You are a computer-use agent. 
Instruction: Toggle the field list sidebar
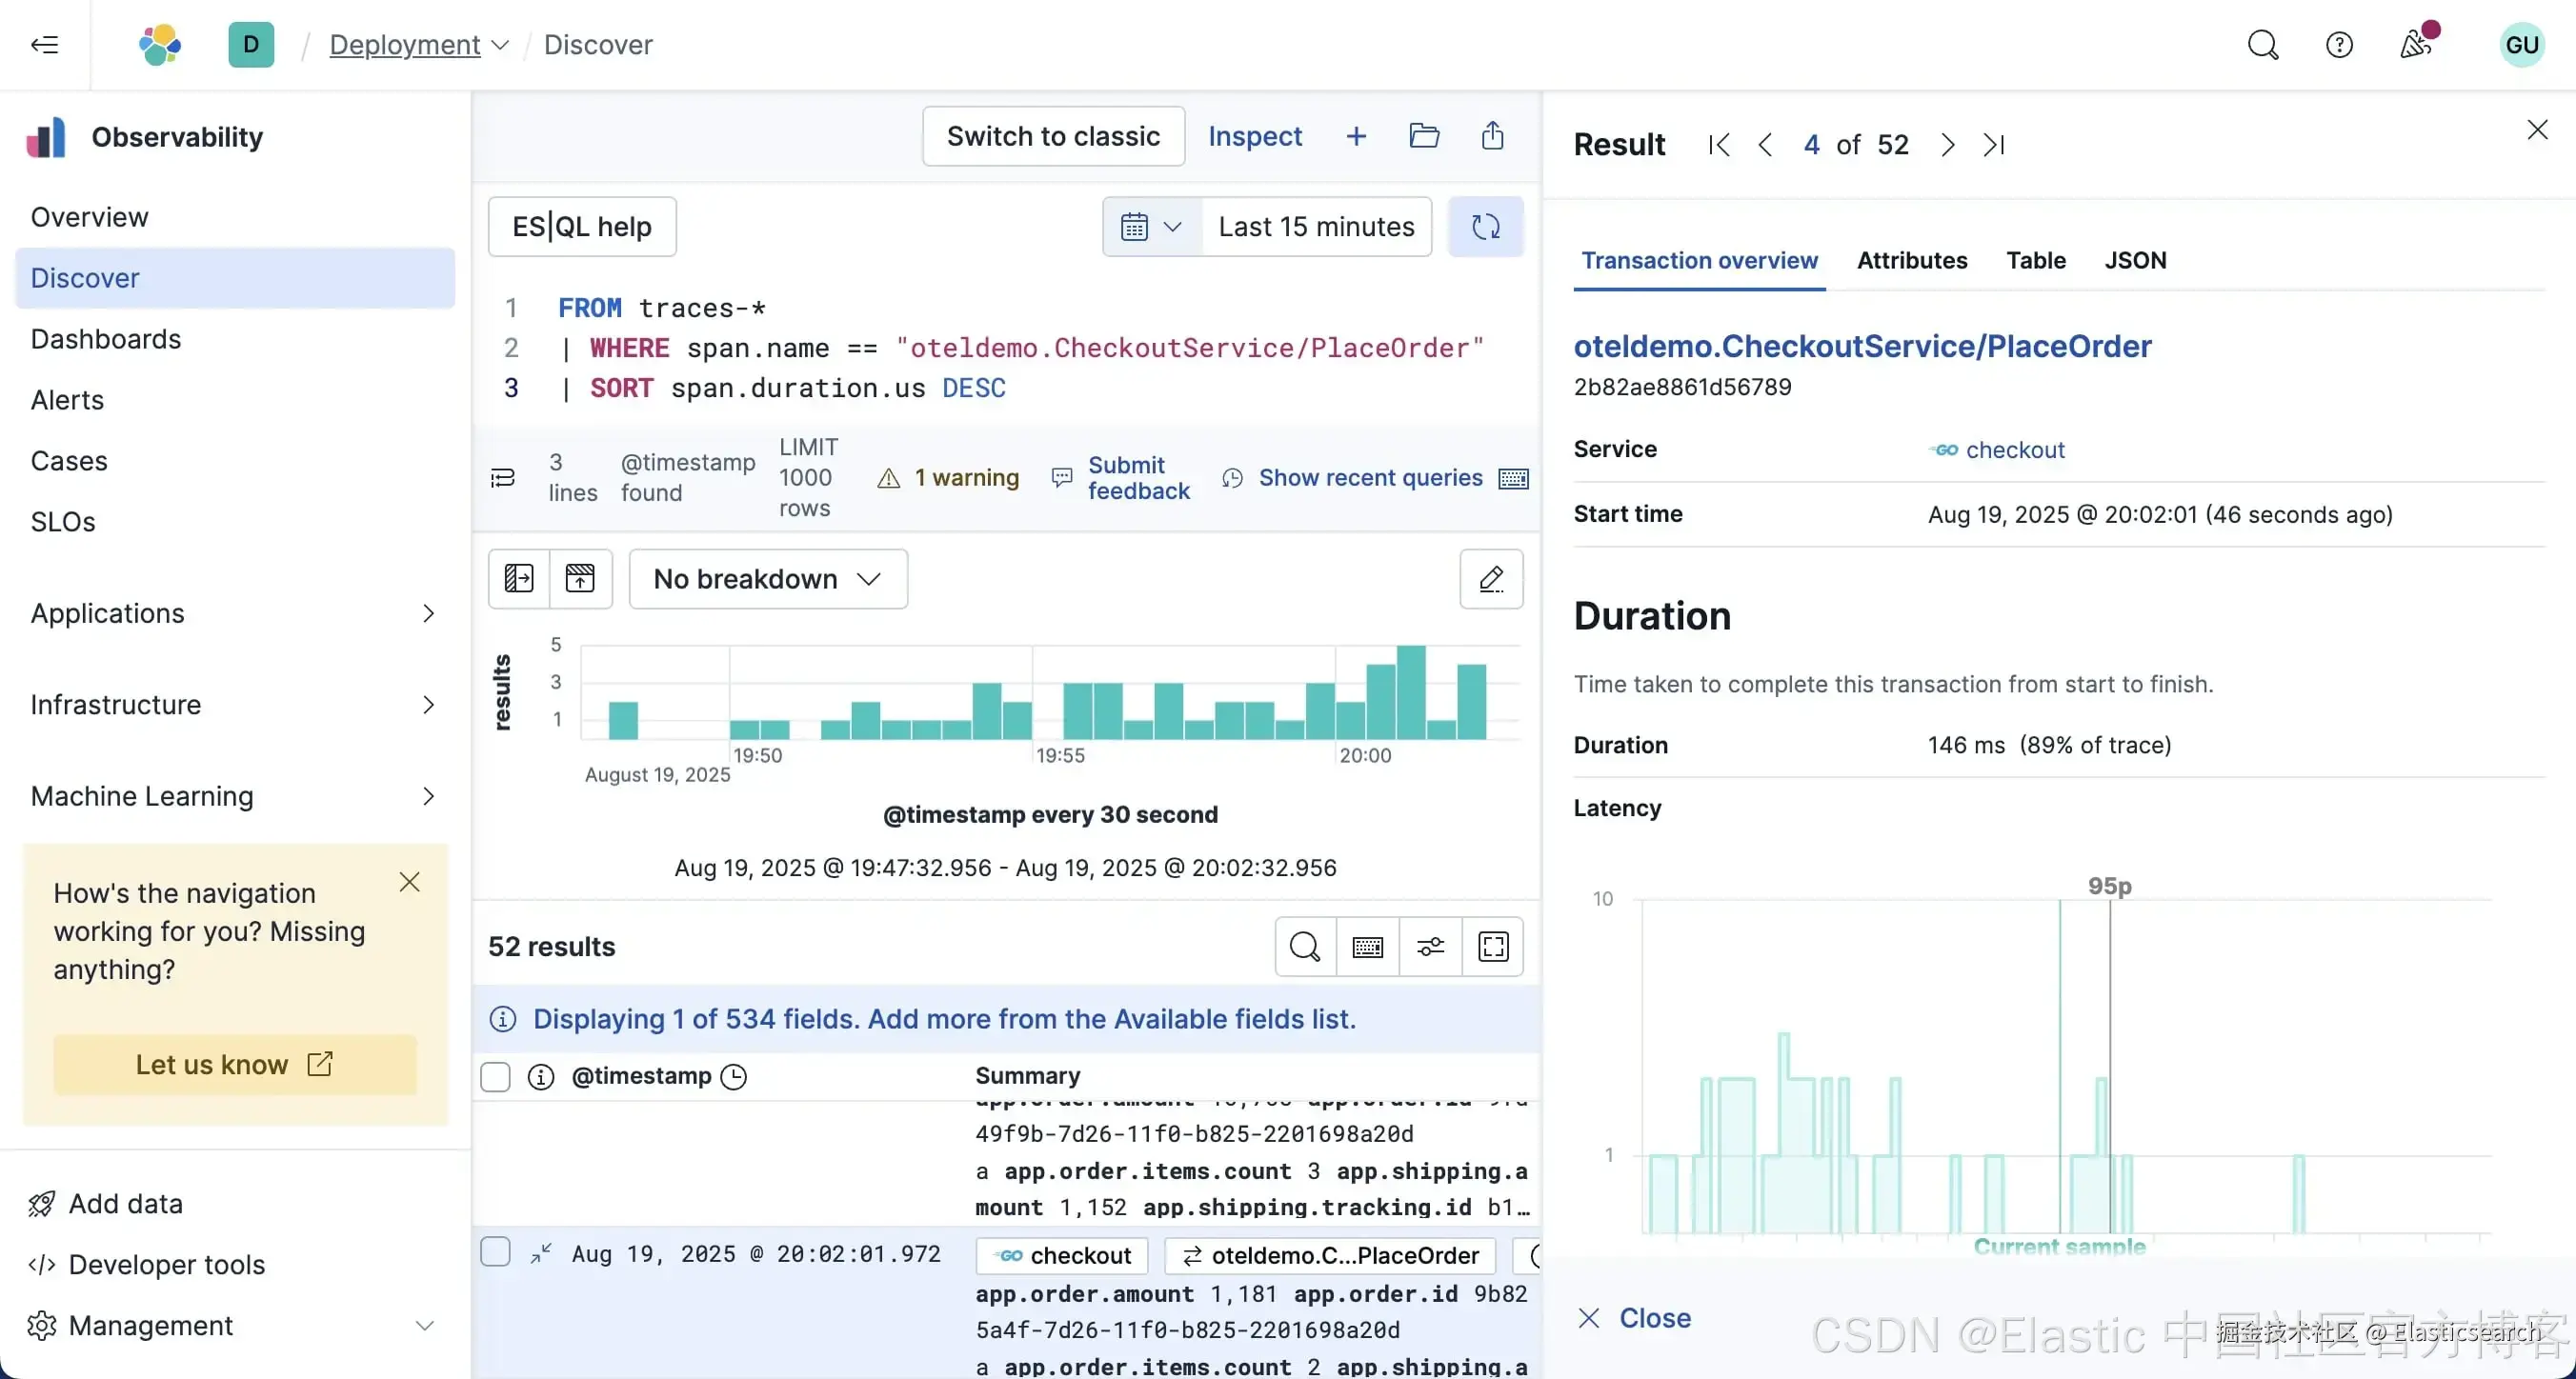518,579
